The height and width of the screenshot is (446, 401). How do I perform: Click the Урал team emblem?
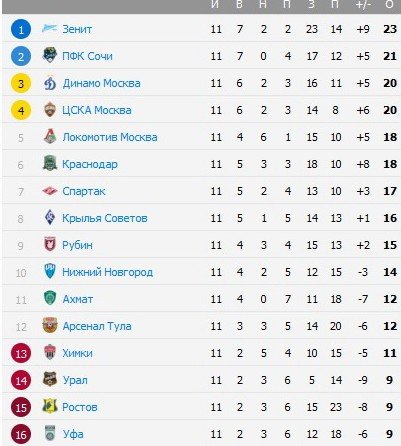tap(50, 379)
